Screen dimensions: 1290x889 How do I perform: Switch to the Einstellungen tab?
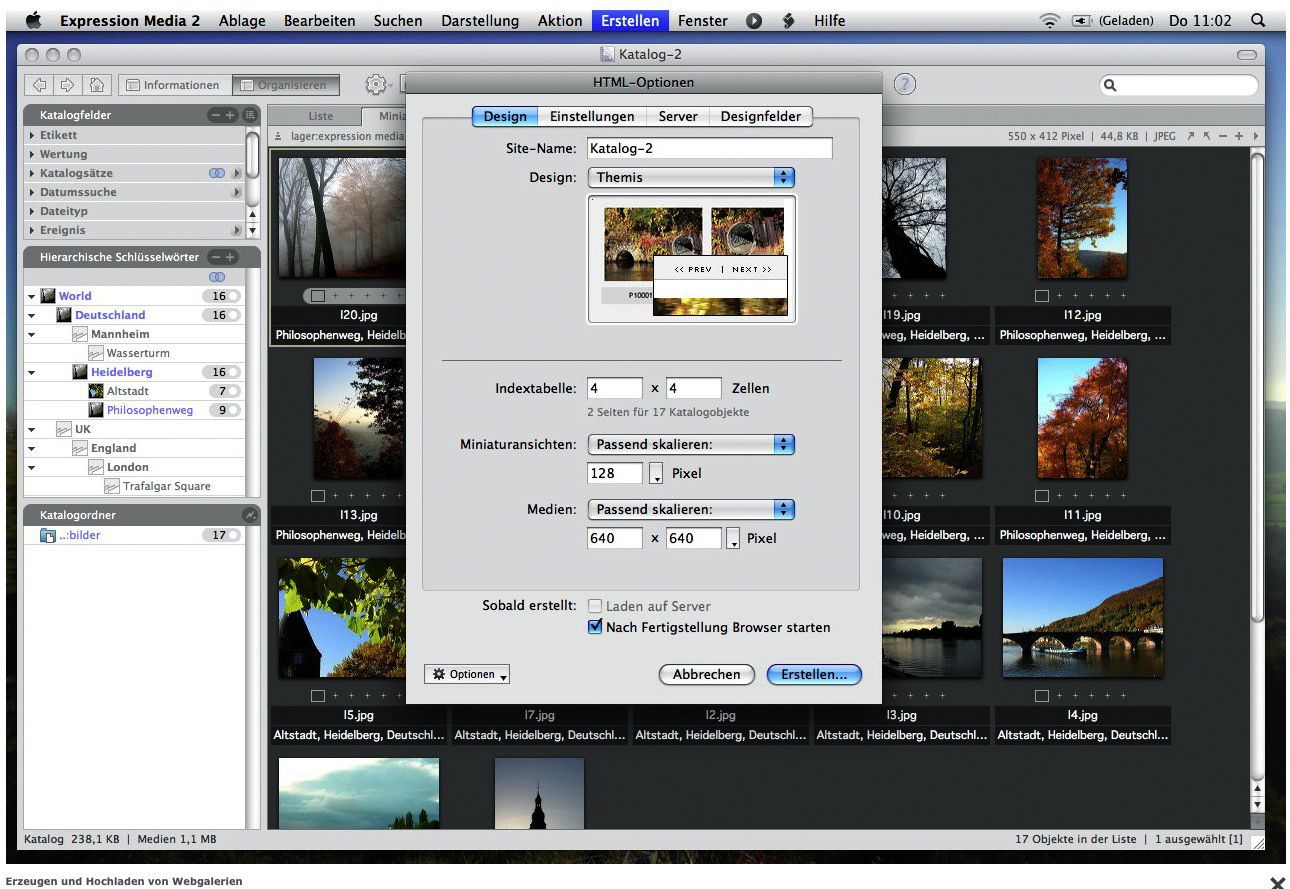(x=591, y=116)
